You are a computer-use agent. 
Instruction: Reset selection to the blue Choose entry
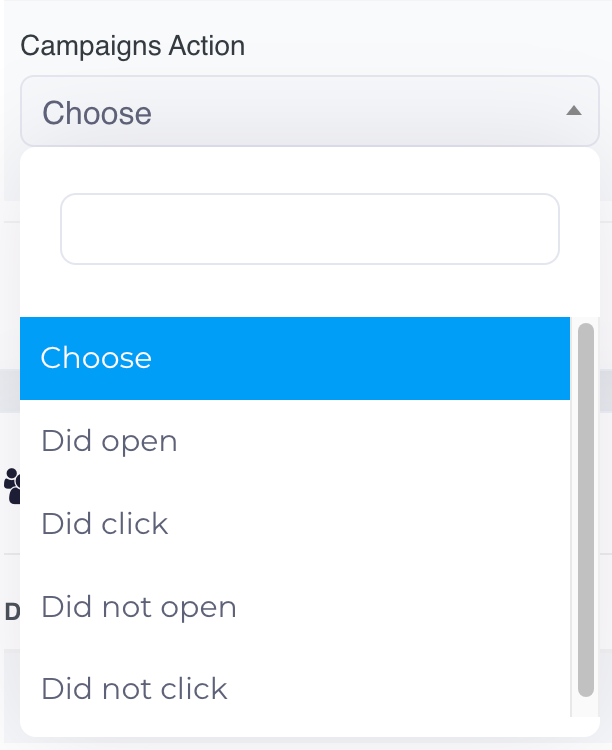click(x=96, y=358)
